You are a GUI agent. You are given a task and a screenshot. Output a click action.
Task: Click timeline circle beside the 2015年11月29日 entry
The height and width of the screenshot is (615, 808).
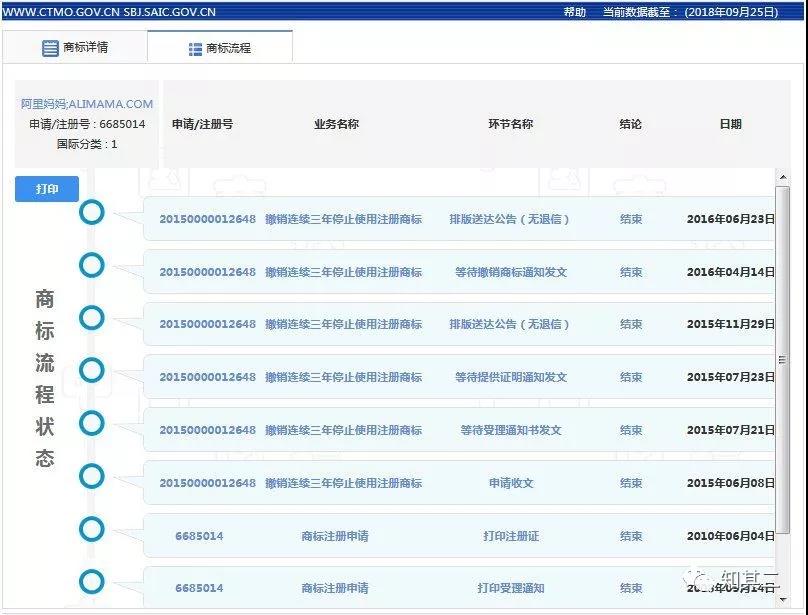pos(92,318)
